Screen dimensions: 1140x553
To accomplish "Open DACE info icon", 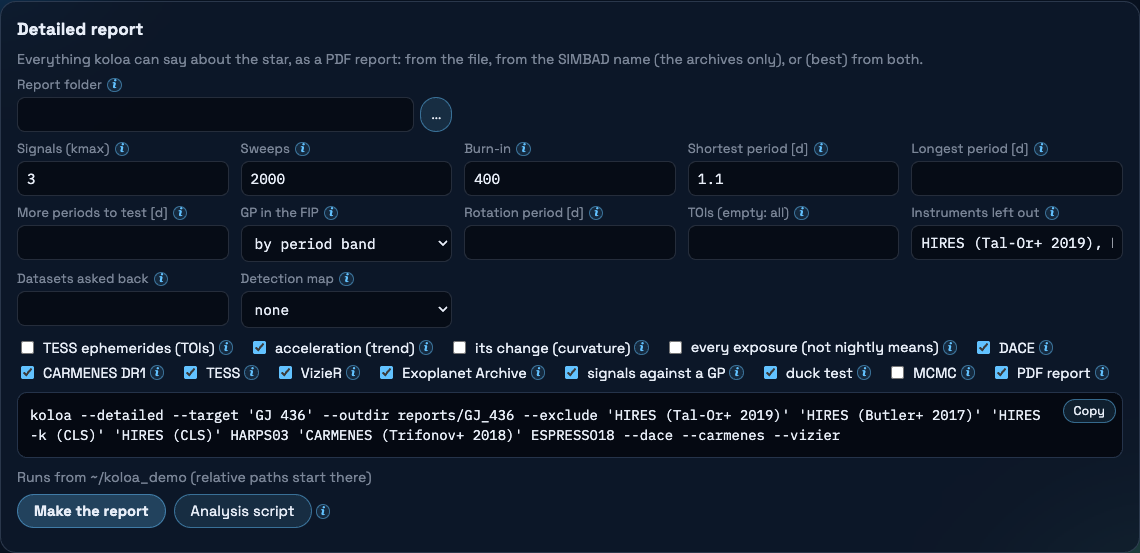I will 1046,348.
